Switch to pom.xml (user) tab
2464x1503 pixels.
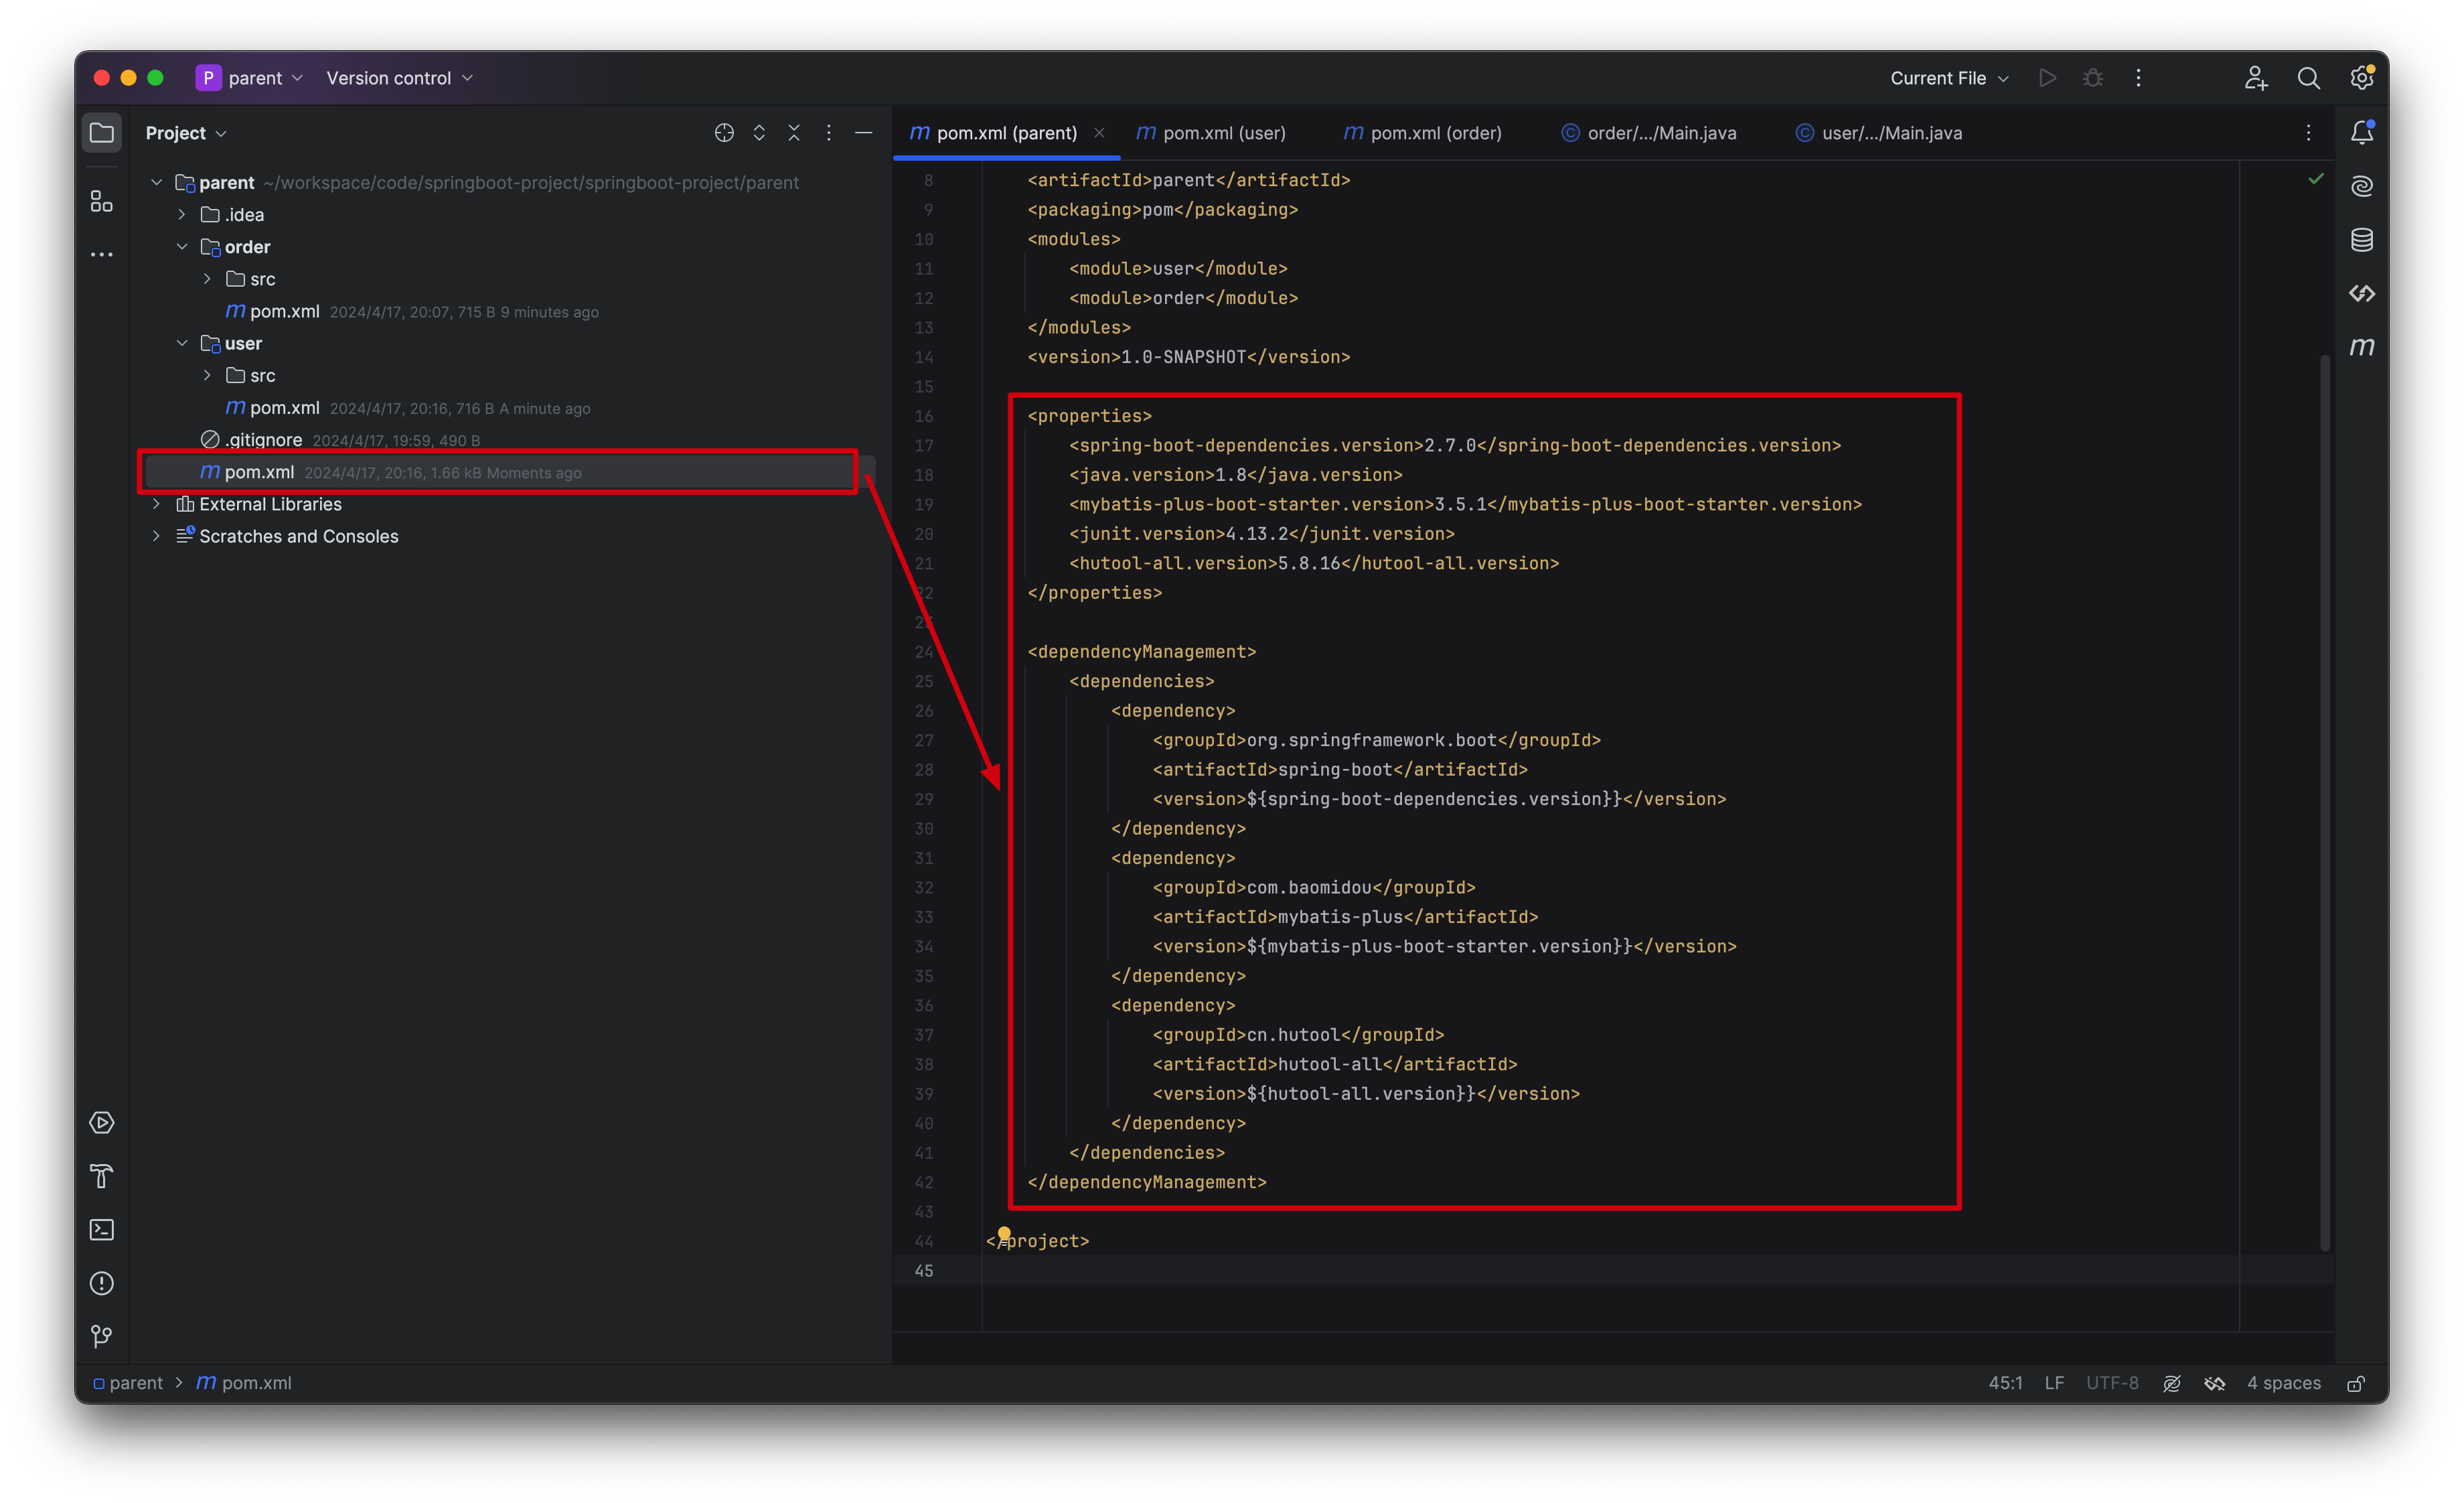pos(1211,133)
